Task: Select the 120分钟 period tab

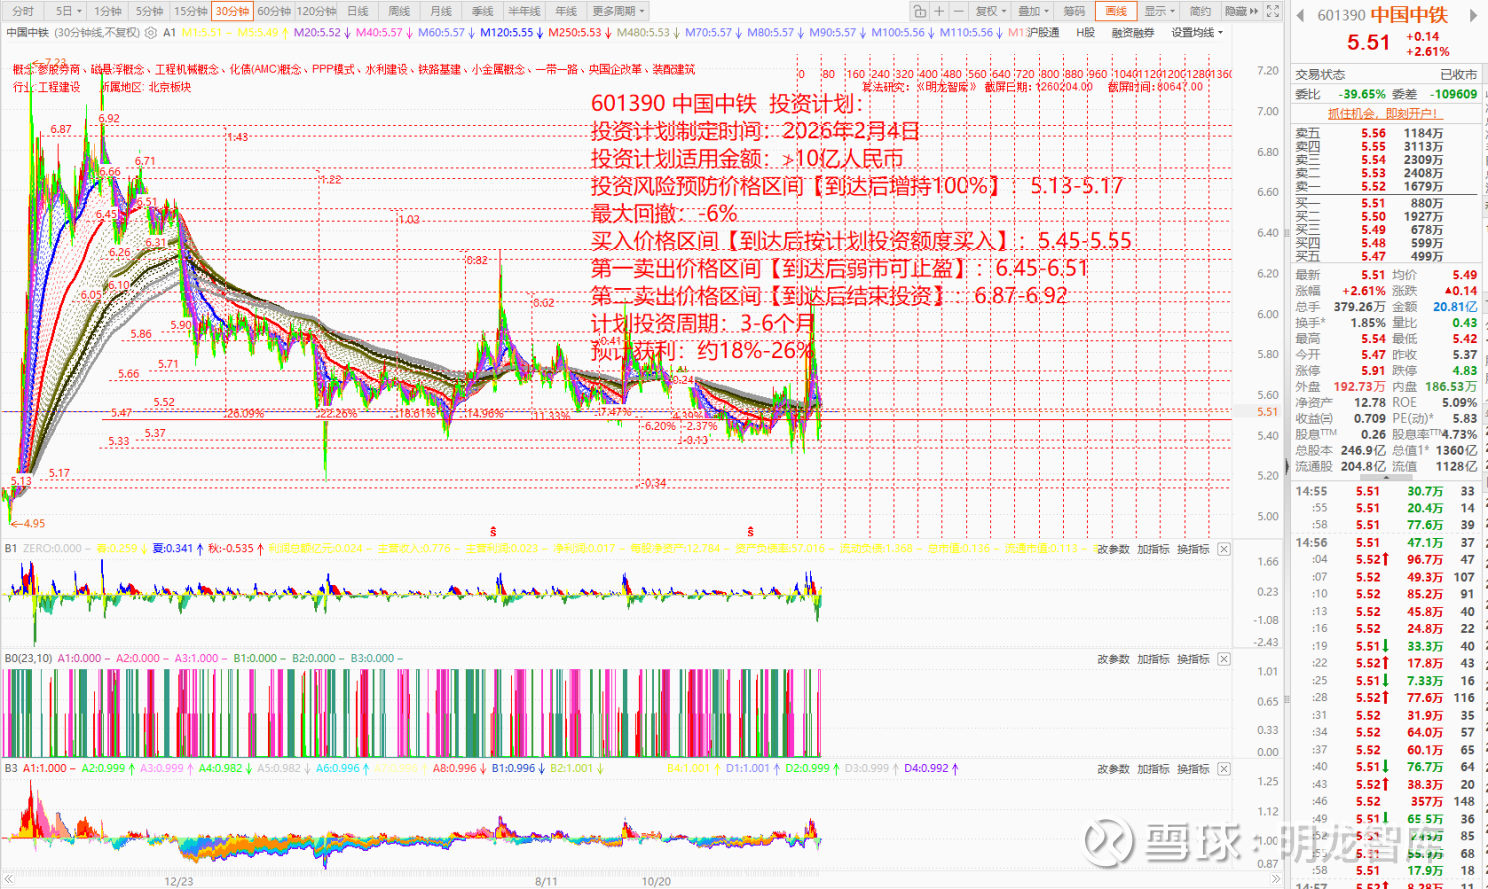Action: pyautogui.click(x=316, y=11)
